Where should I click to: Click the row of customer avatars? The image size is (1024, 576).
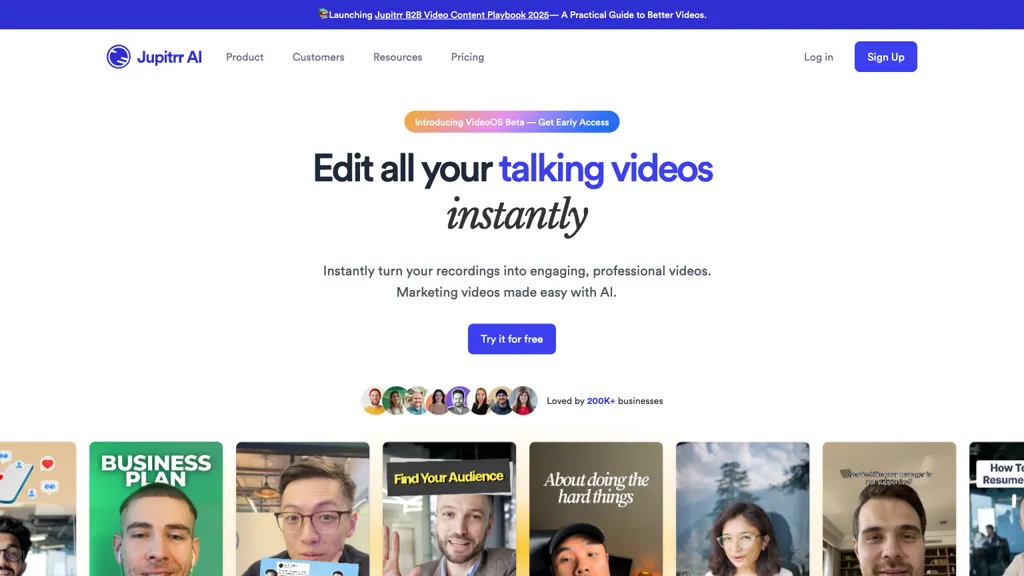[x=449, y=400]
